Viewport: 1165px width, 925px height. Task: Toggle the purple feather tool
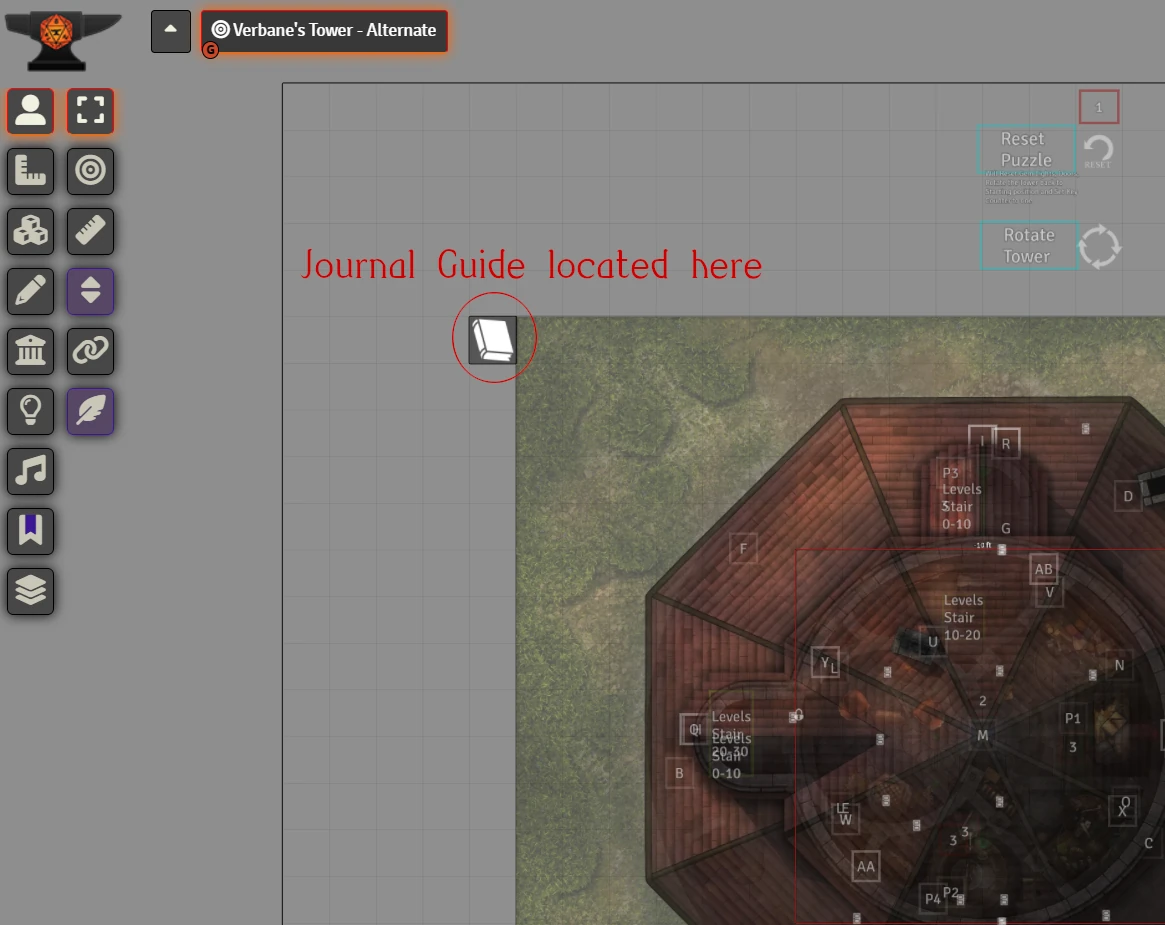pos(91,411)
